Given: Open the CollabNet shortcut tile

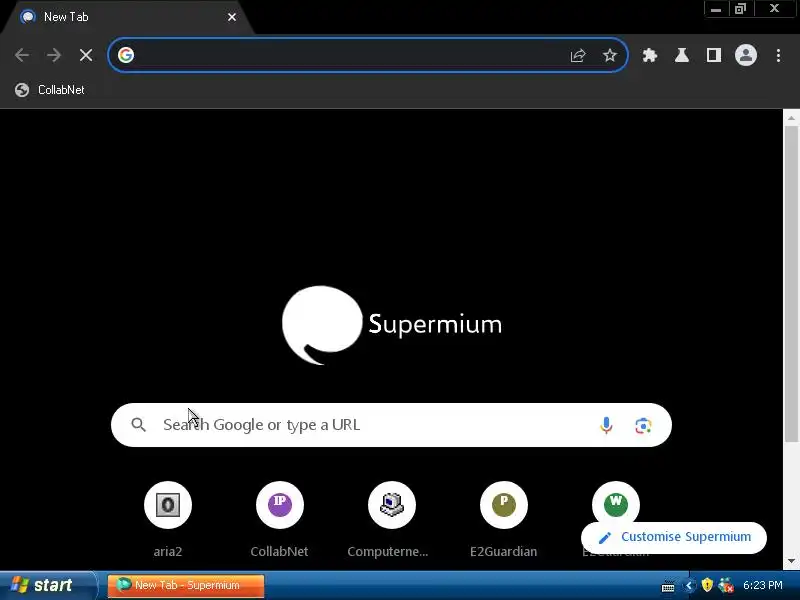Looking at the screenshot, I should [x=280, y=519].
